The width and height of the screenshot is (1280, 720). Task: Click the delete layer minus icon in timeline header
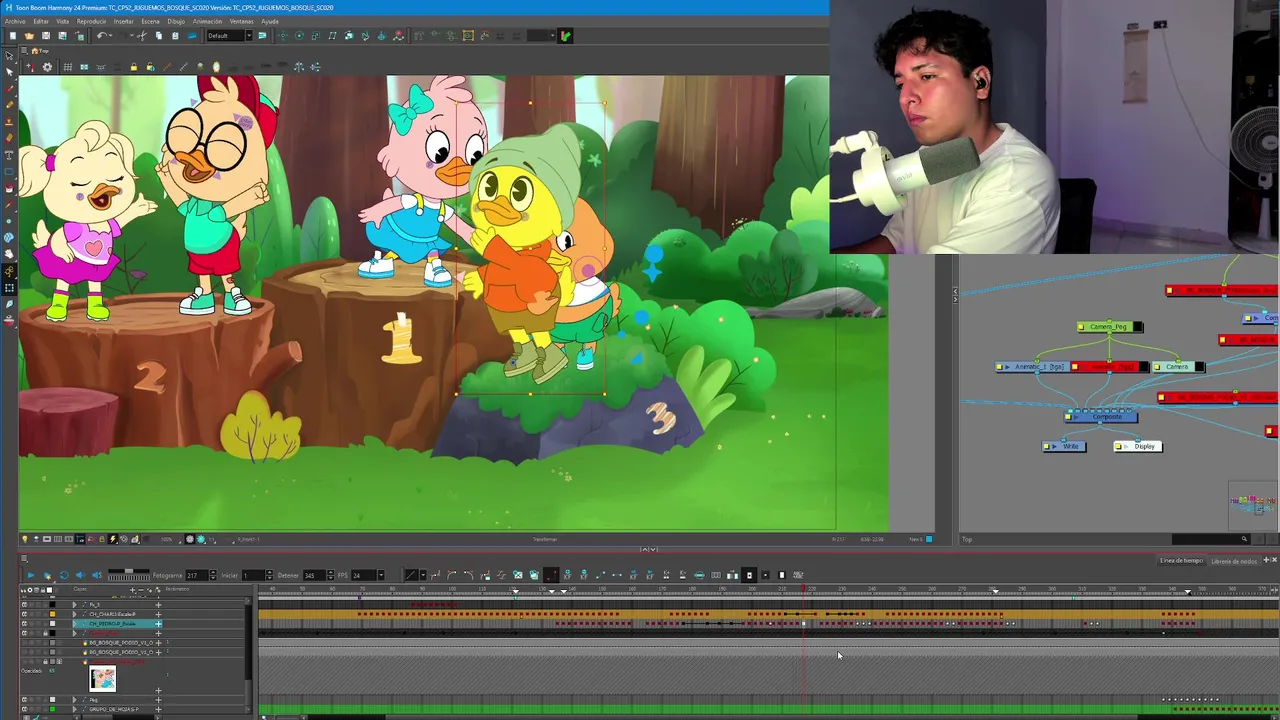(141, 590)
